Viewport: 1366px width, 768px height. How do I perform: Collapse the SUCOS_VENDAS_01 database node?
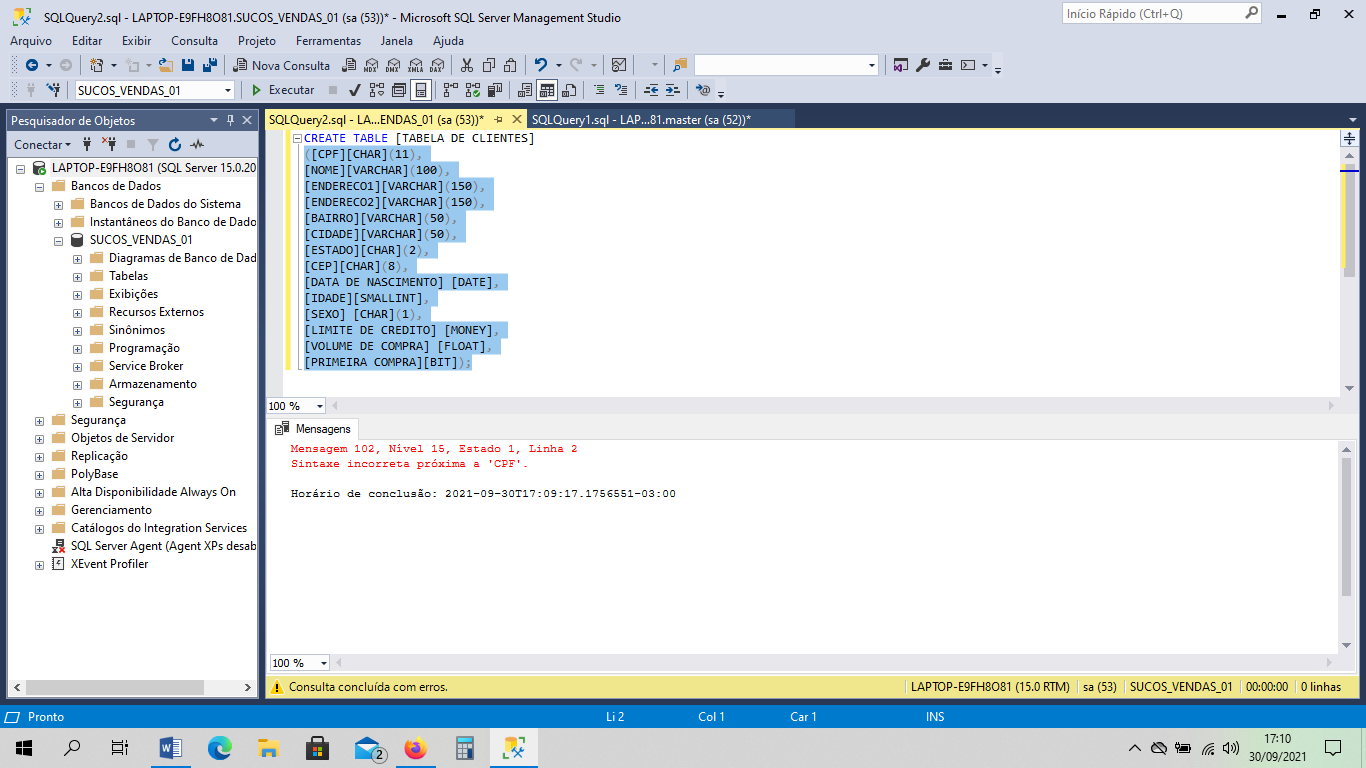[x=59, y=240]
